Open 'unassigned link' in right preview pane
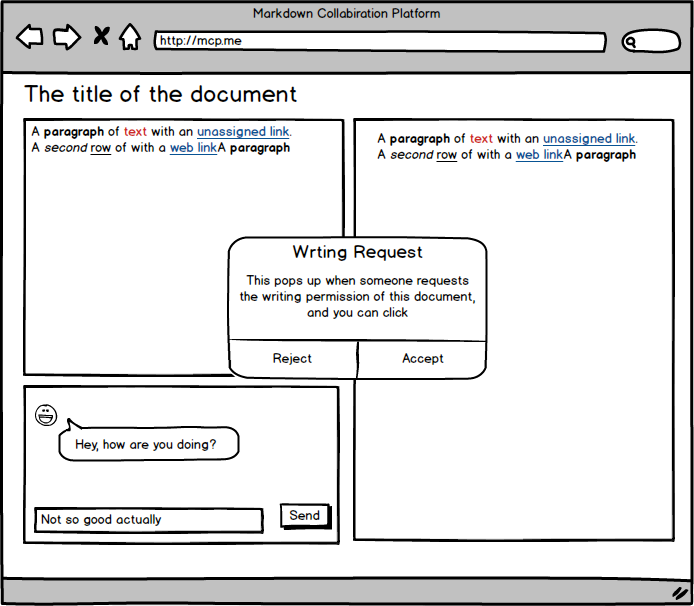Image resolution: width=694 pixels, height=606 pixels. tap(589, 139)
